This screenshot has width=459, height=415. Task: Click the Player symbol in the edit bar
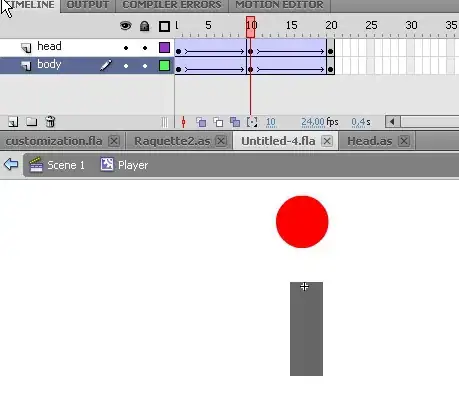click(x=124, y=165)
